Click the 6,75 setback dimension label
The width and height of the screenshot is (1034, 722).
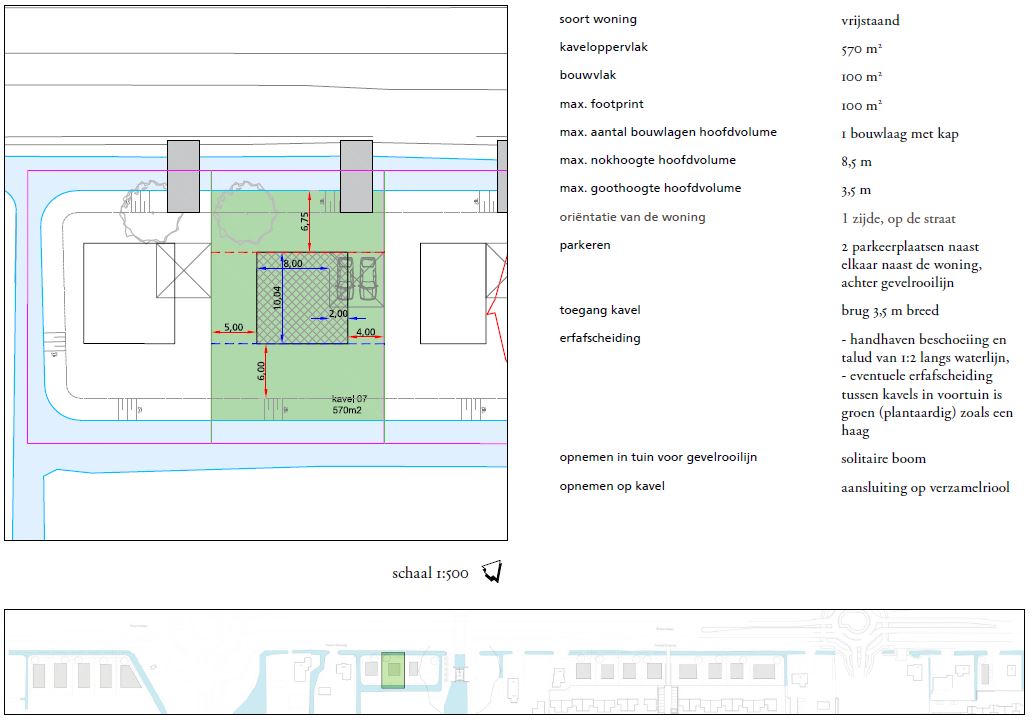[x=305, y=222]
